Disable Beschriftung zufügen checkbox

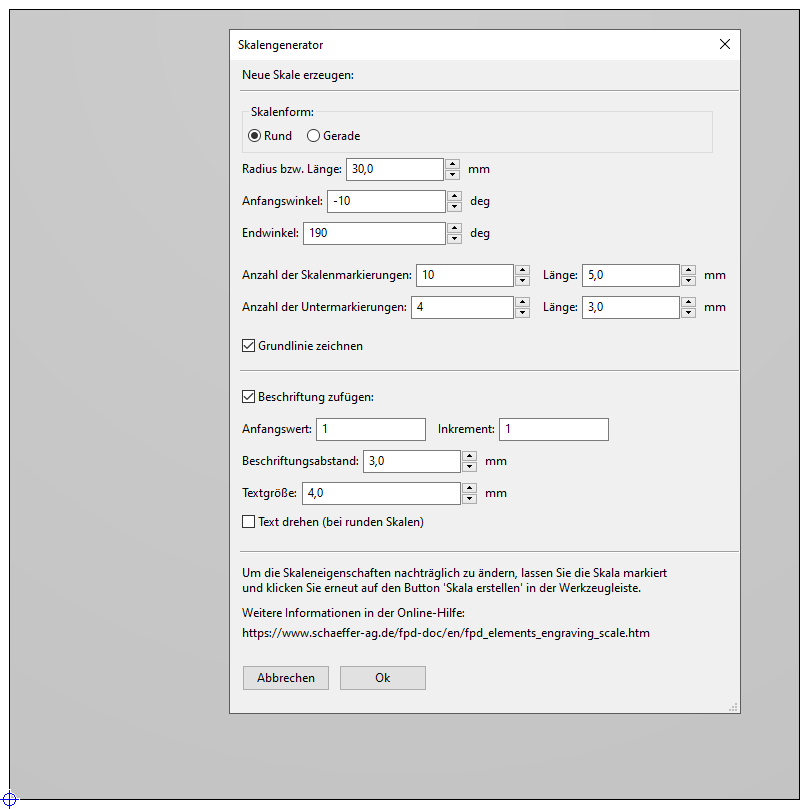[249, 397]
